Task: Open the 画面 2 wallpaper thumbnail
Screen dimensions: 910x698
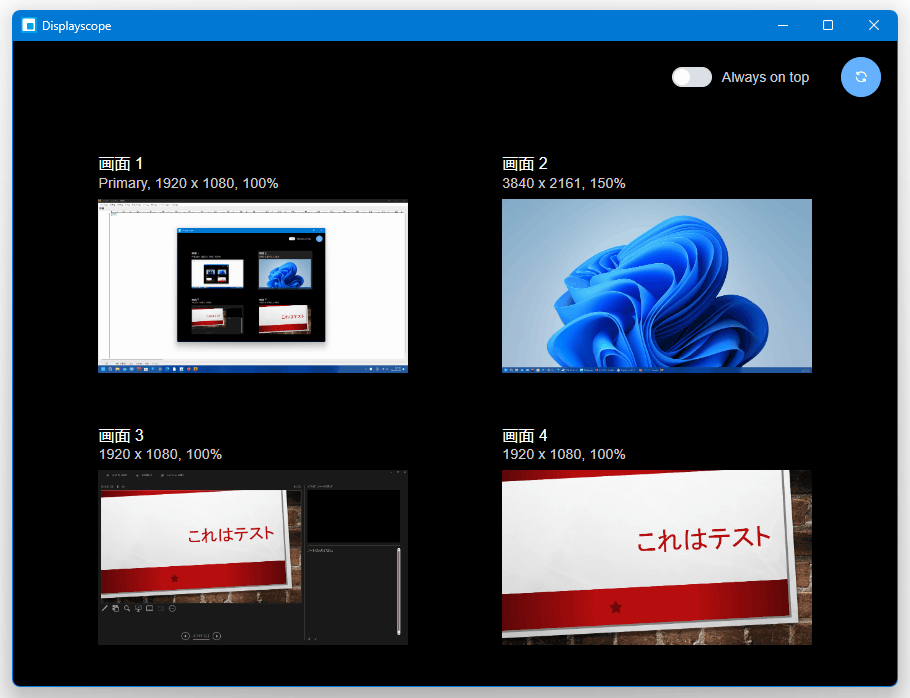Action: [x=656, y=286]
